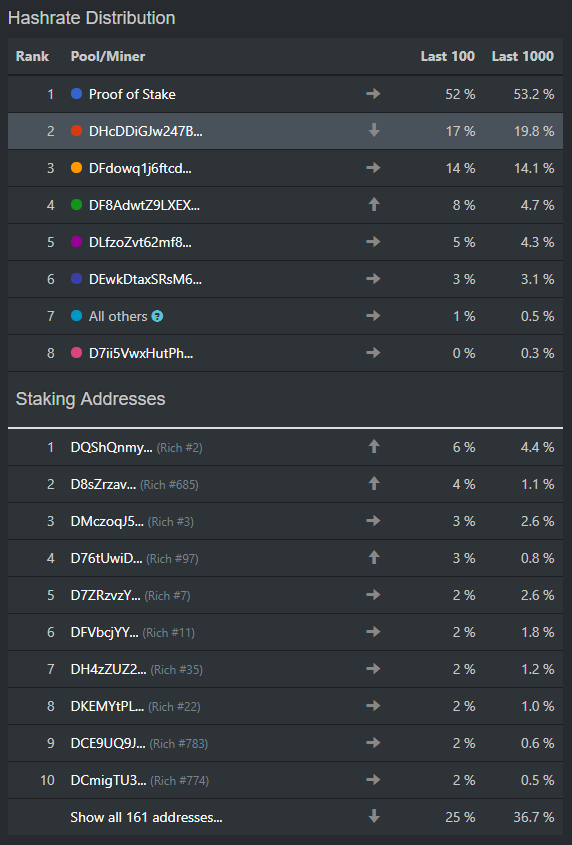Open the DMczoqJ5 staking address link
572x845 pixels.
click(107, 521)
